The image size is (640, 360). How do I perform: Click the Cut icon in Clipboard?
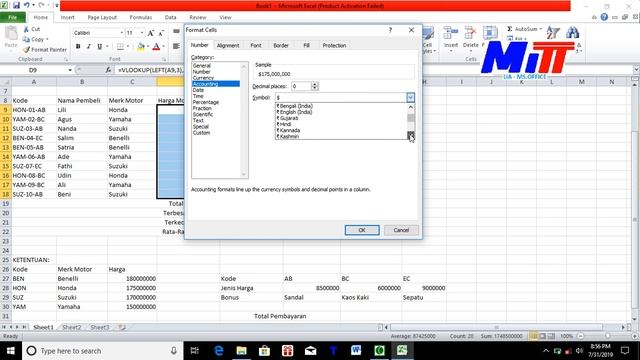tap(27, 29)
